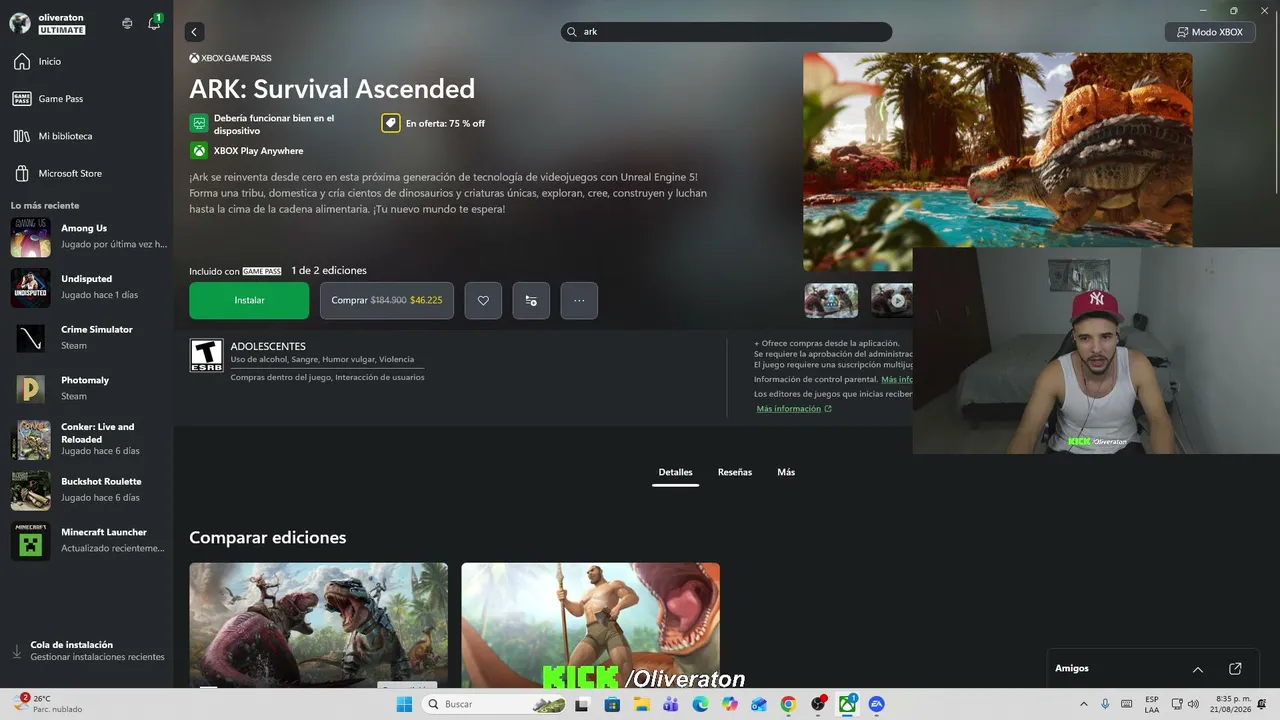
Task: Open second edition card with spear warrior
Action: pyautogui.click(x=590, y=625)
